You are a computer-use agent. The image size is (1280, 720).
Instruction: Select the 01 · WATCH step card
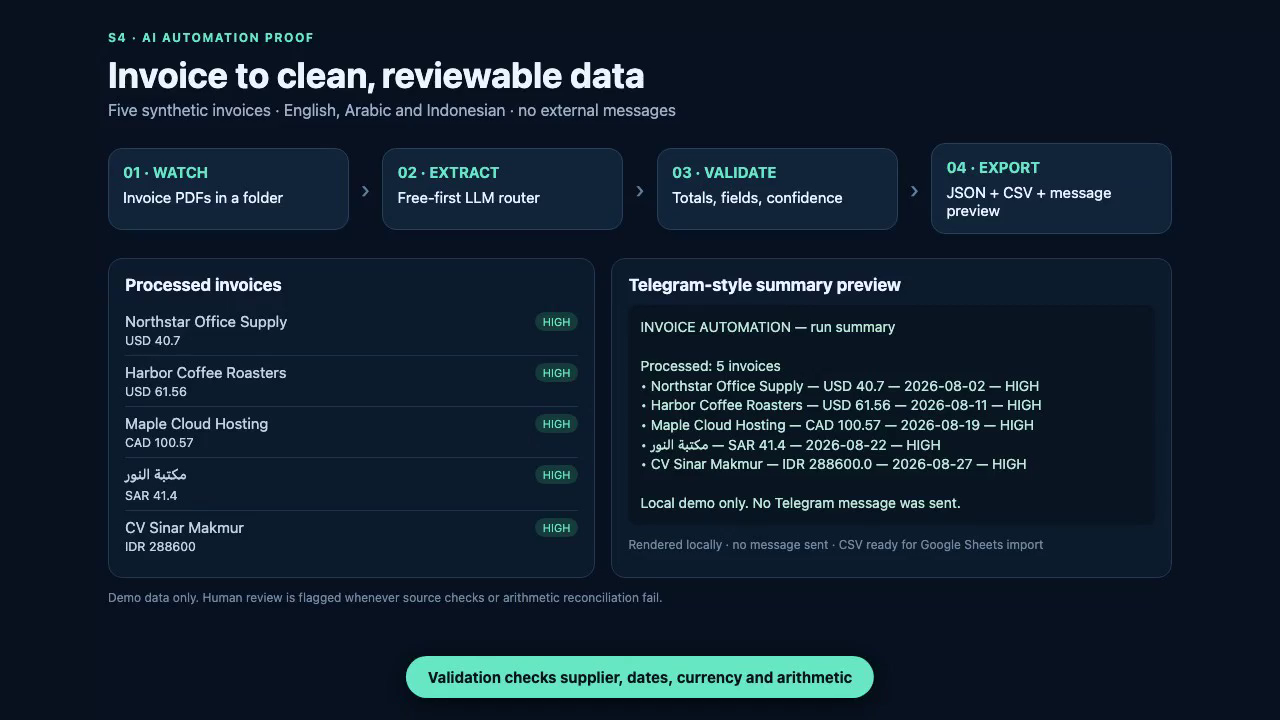pyautogui.click(x=228, y=189)
